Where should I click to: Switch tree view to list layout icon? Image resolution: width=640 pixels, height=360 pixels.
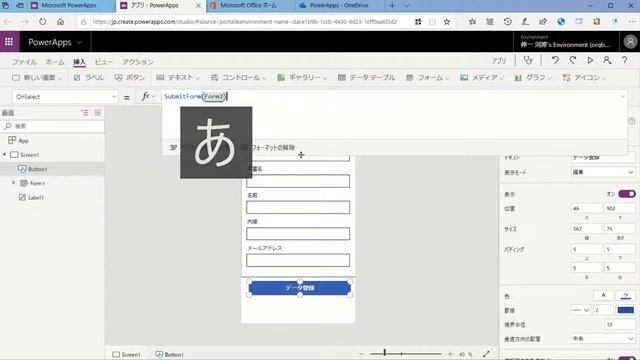(x=84, y=113)
